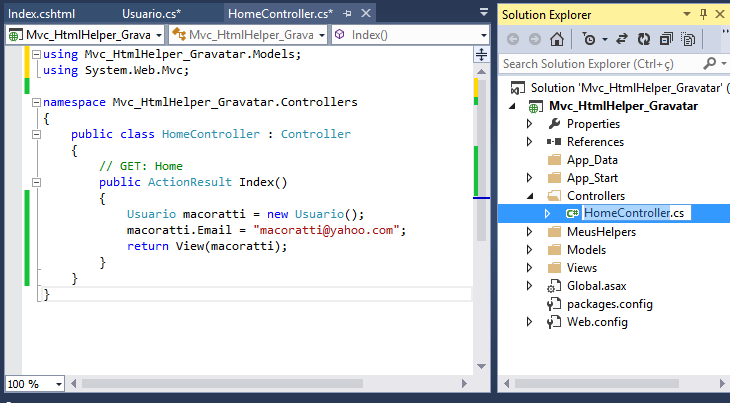Viewport: 730px width, 403px height.
Task: Expand the Models folder
Action: [530, 250]
